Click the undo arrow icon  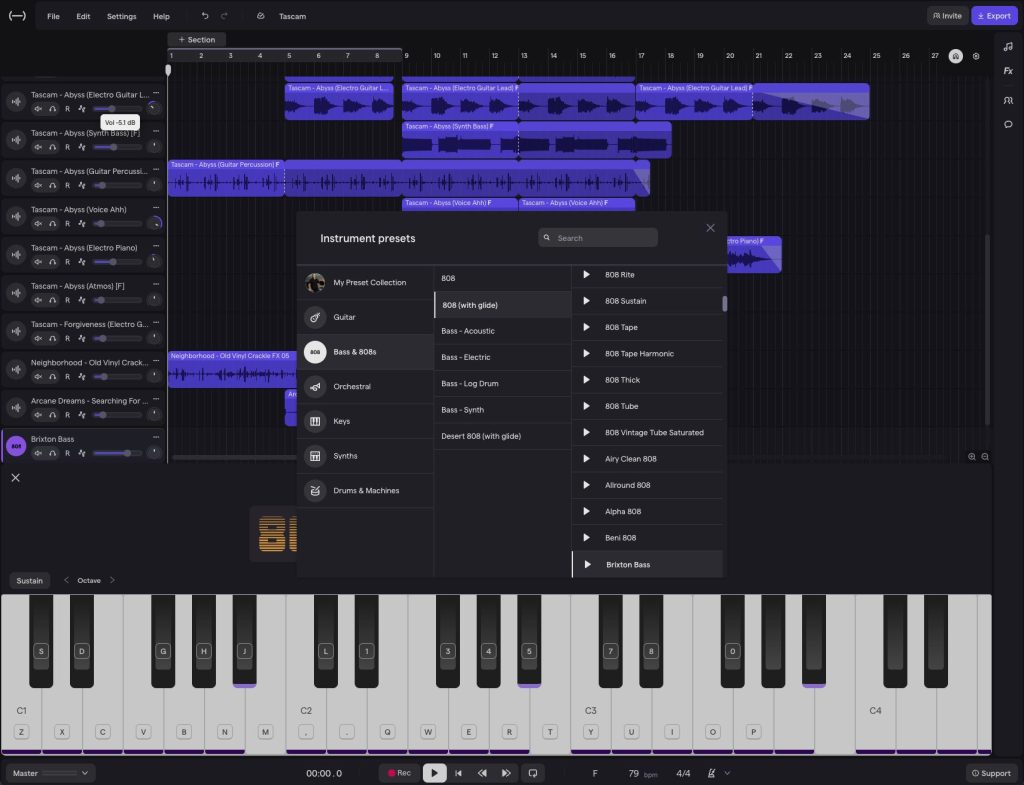(x=205, y=16)
